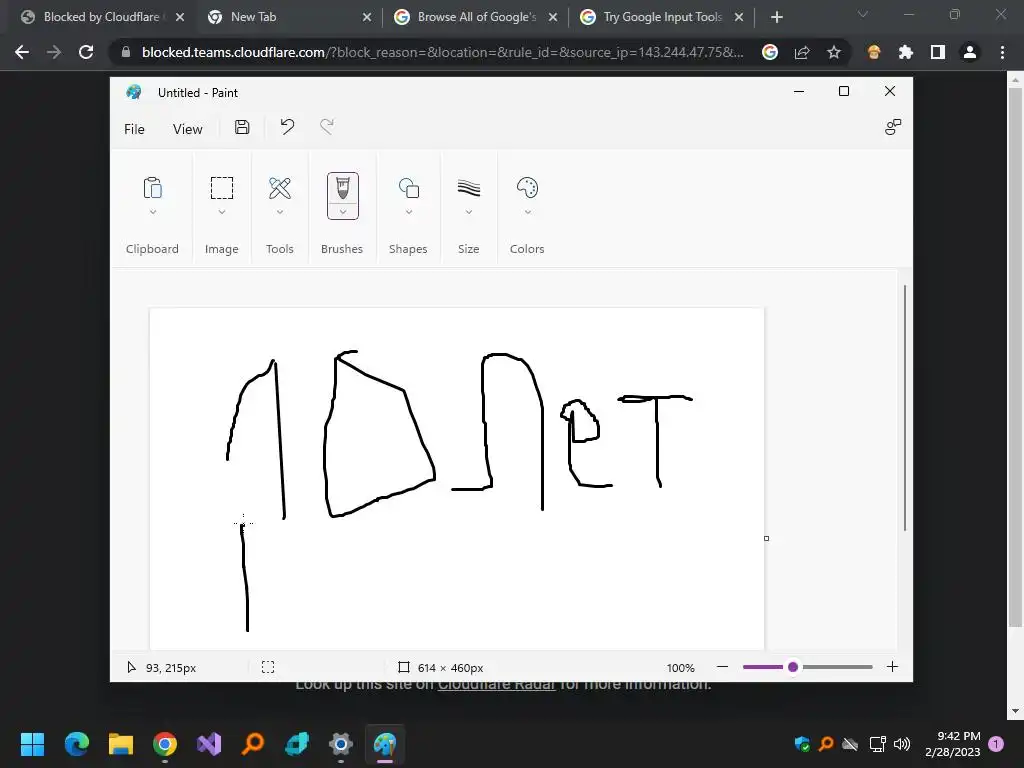Open the notification badge in tray

(996, 744)
